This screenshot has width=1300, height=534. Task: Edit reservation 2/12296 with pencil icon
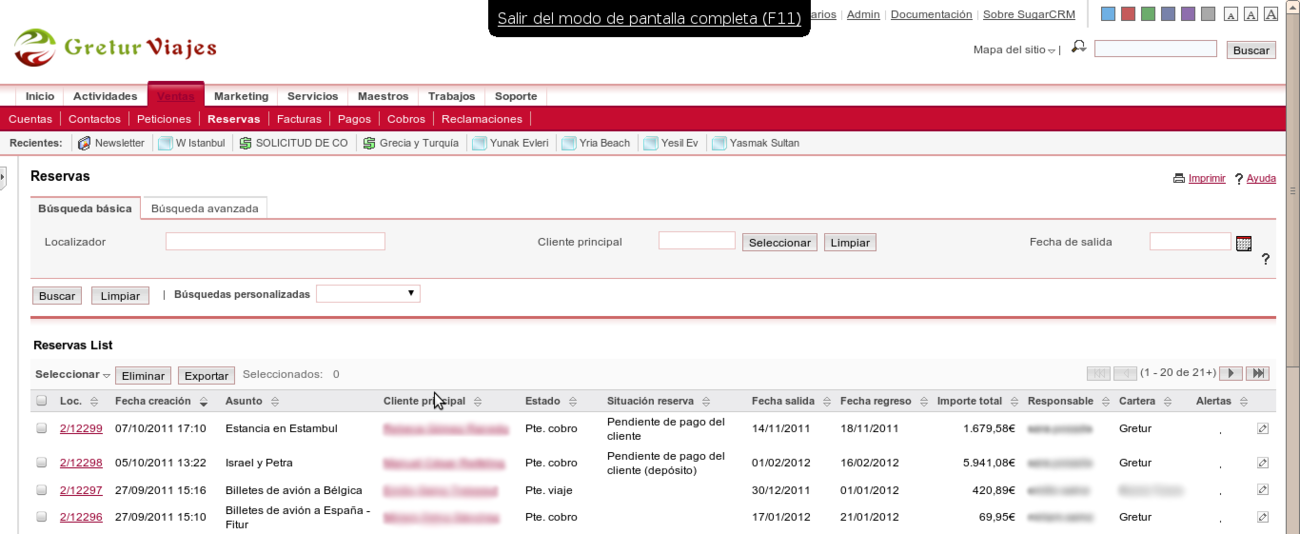[1263, 517]
